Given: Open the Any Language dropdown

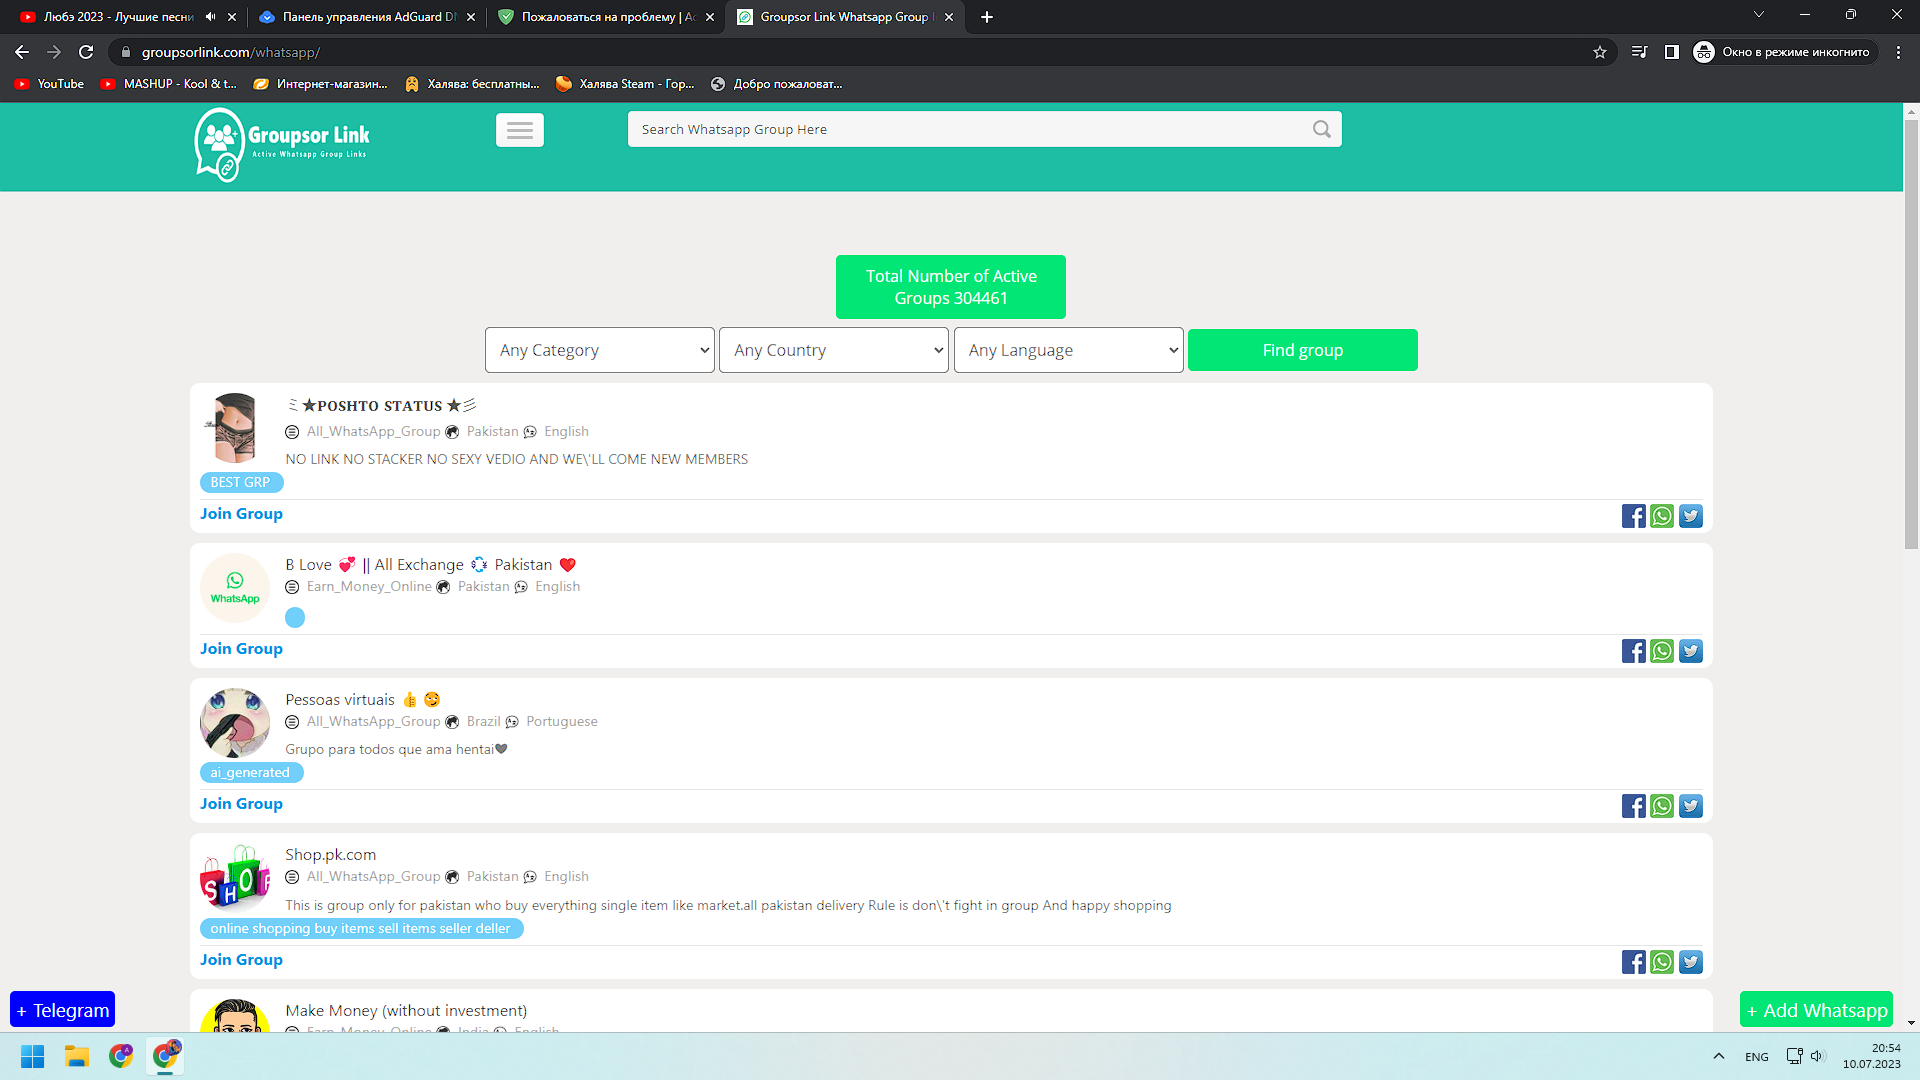Looking at the screenshot, I should pos(1068,350).
